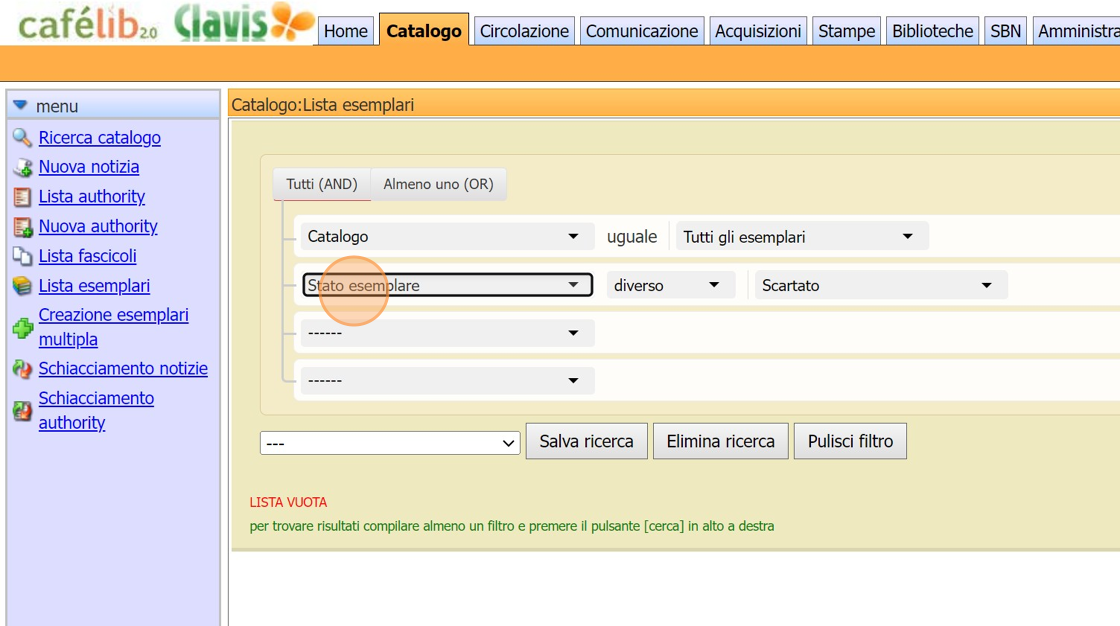Click the Elimina ricerca button

[721, 441]
